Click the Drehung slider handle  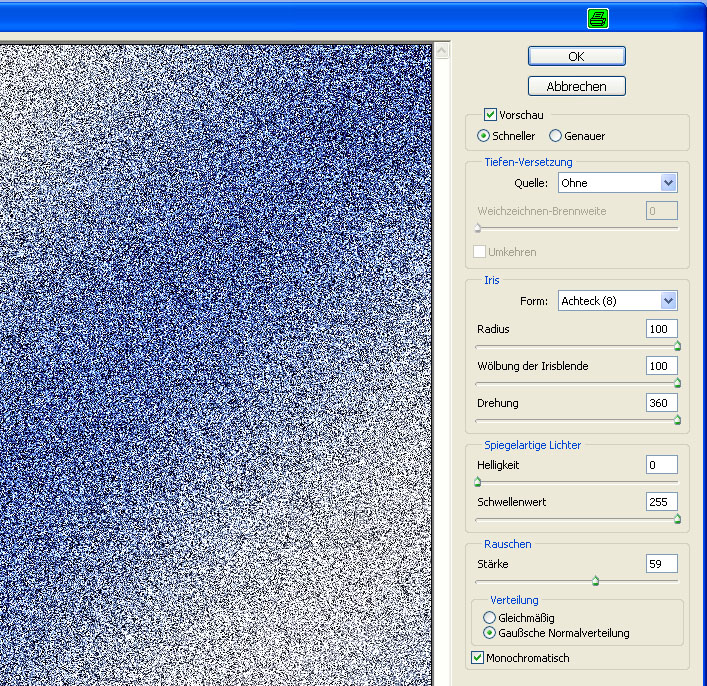tap(677, 420)
